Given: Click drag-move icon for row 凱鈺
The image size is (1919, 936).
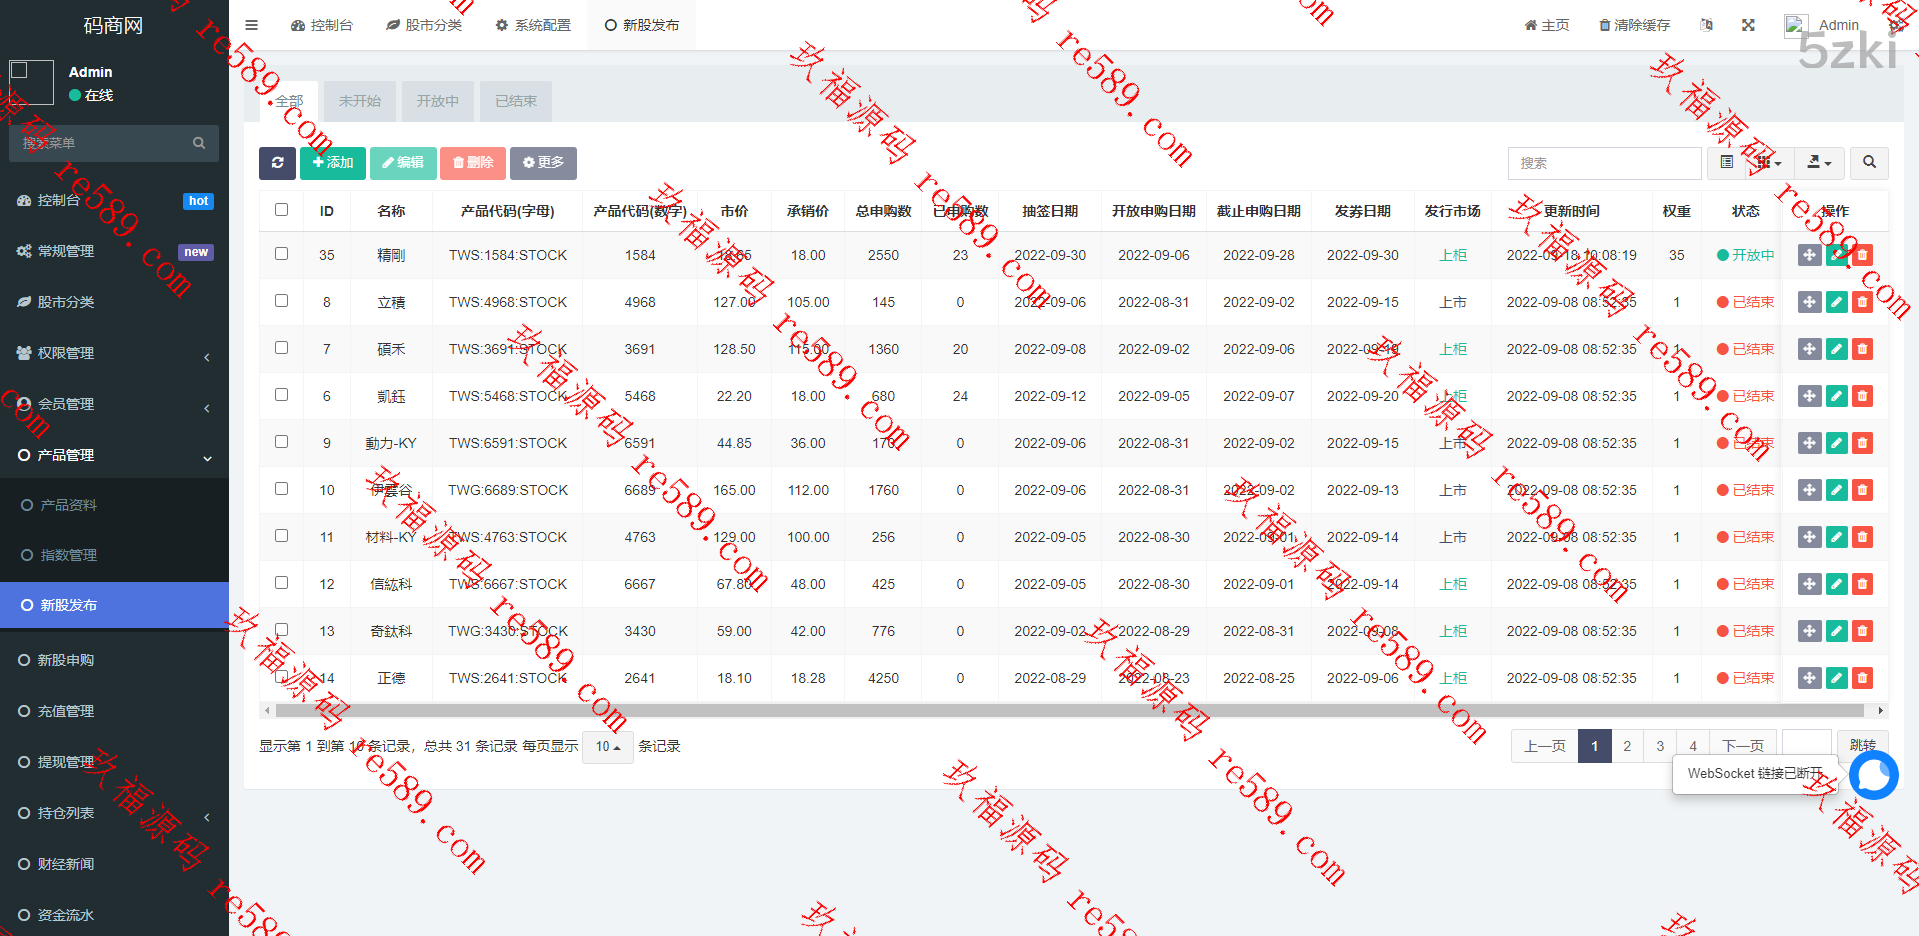Looking at the screenshot, I should (1809, 396).
